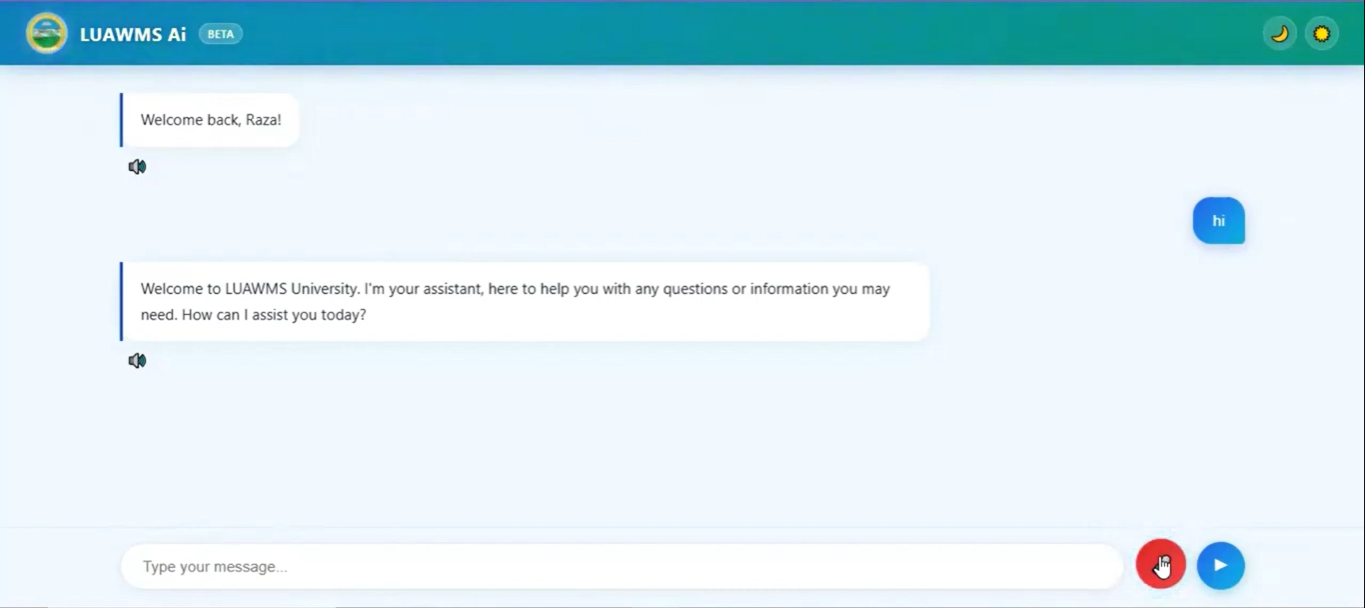Click the "Welcome to LUAWMS University" assistant reply
1365x608 pixels.
[x=525, y=301]
